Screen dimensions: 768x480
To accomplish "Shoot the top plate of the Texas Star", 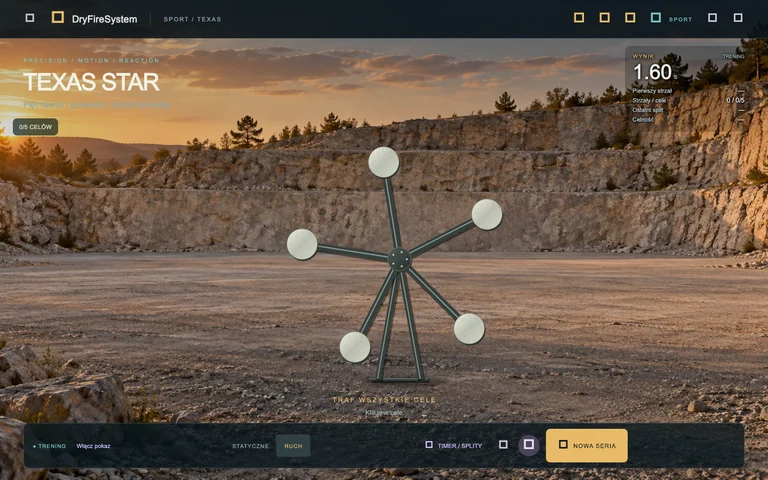I will [384, 162].
